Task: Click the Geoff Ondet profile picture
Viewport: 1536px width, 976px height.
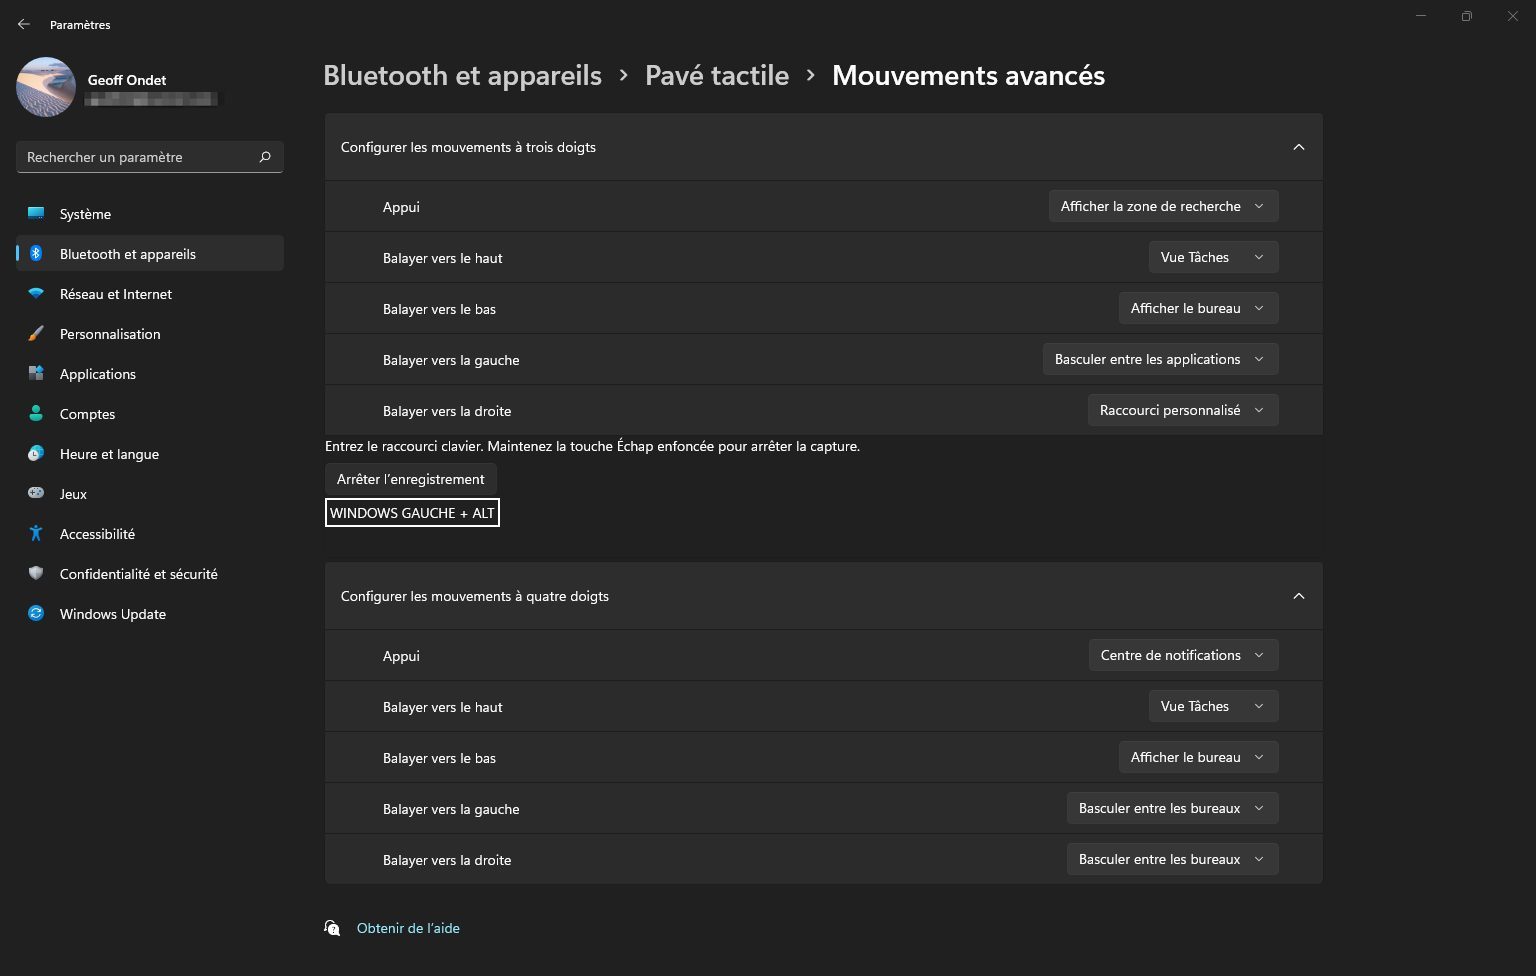Action: pos(46,87)
